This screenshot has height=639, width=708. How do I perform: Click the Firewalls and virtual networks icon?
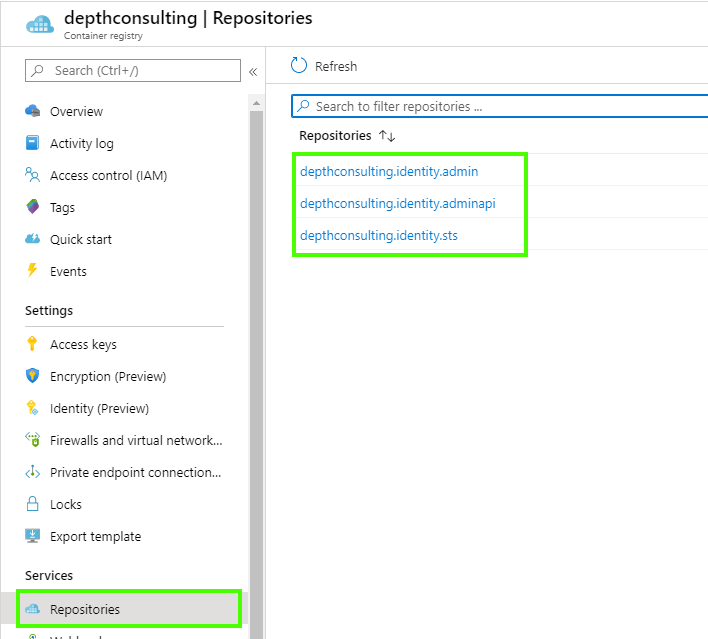click(33, 440)
